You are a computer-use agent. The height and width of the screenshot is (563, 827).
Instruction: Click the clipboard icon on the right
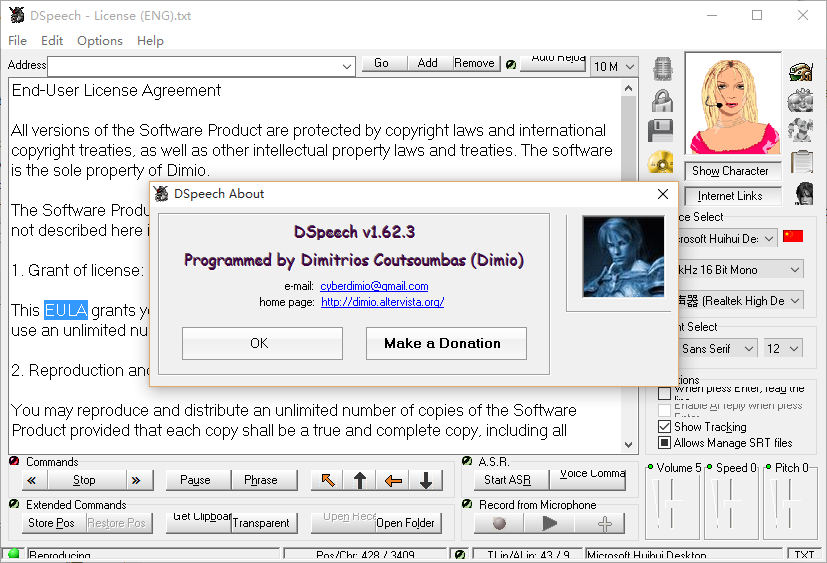click(801, 161)
